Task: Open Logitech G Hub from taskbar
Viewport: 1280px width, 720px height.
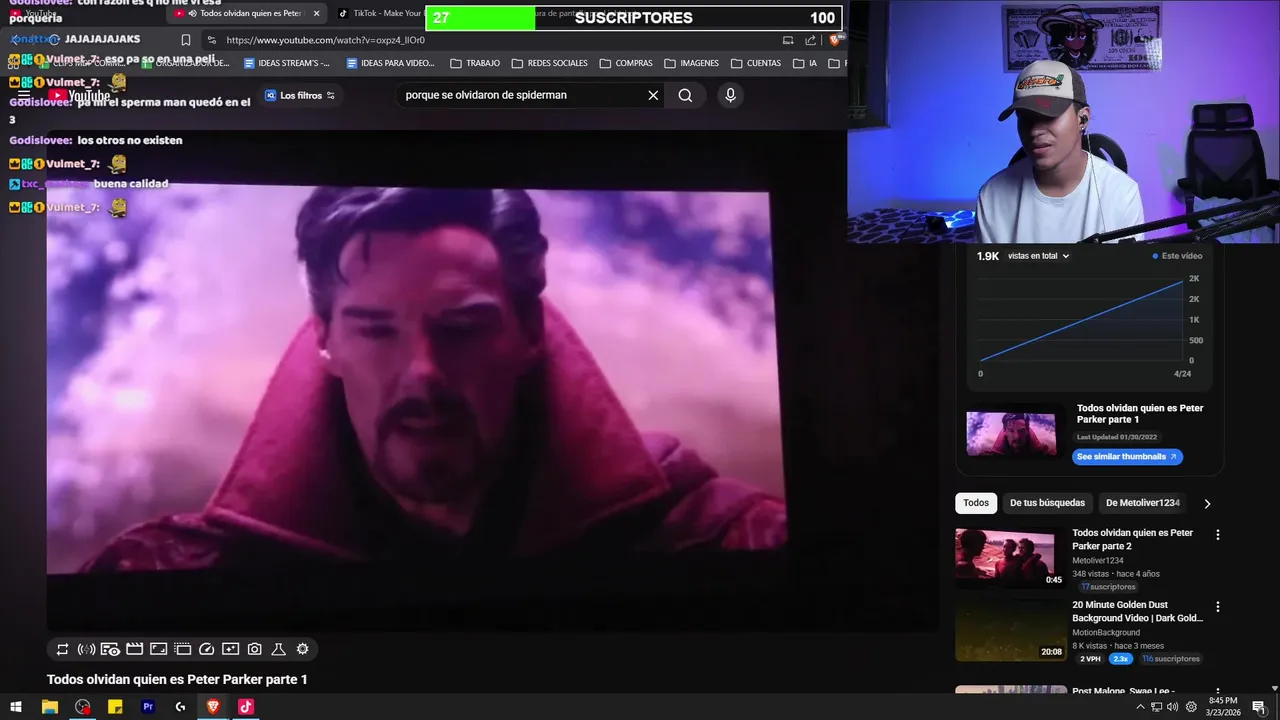Action: 180,706
